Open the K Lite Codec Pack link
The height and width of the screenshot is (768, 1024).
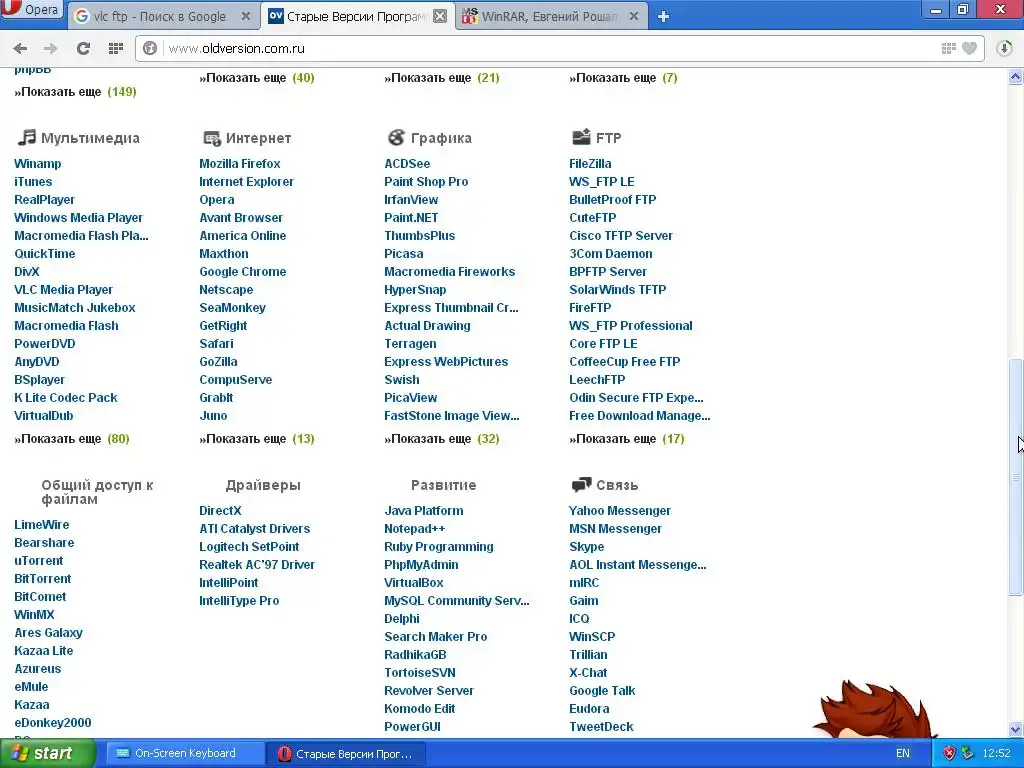66,398
